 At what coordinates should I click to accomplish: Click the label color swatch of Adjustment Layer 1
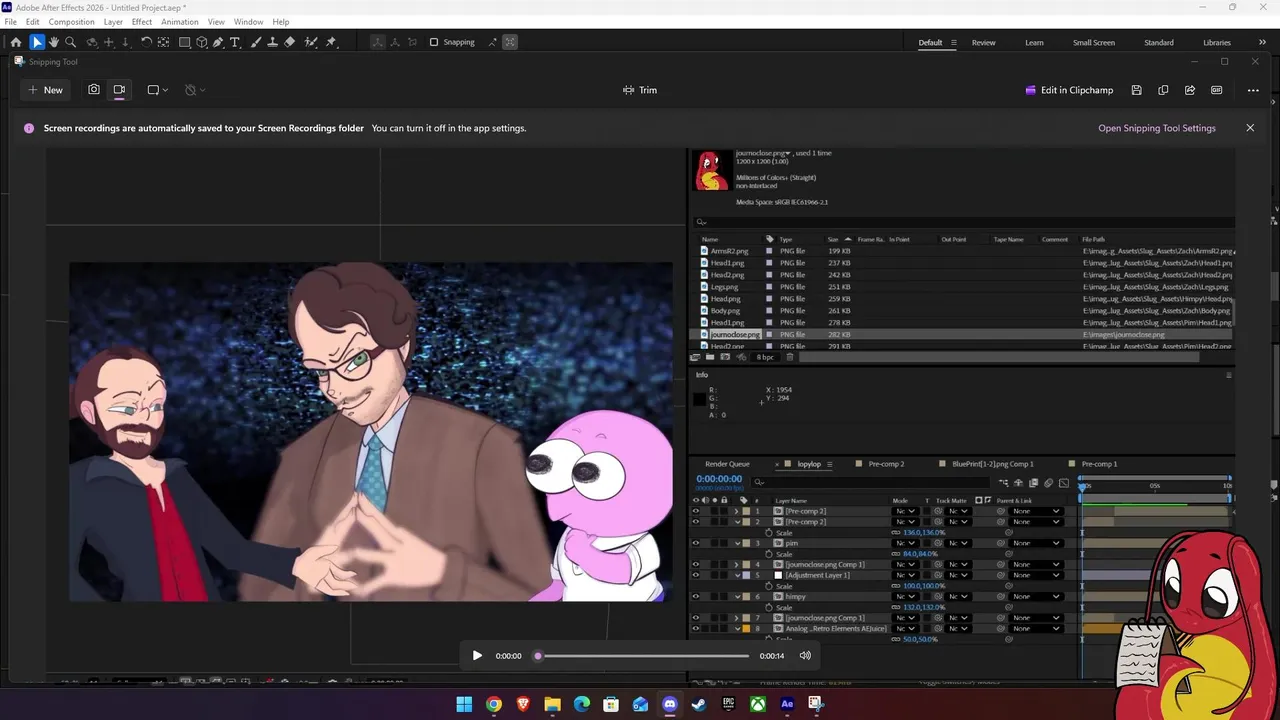pos(746,575)
